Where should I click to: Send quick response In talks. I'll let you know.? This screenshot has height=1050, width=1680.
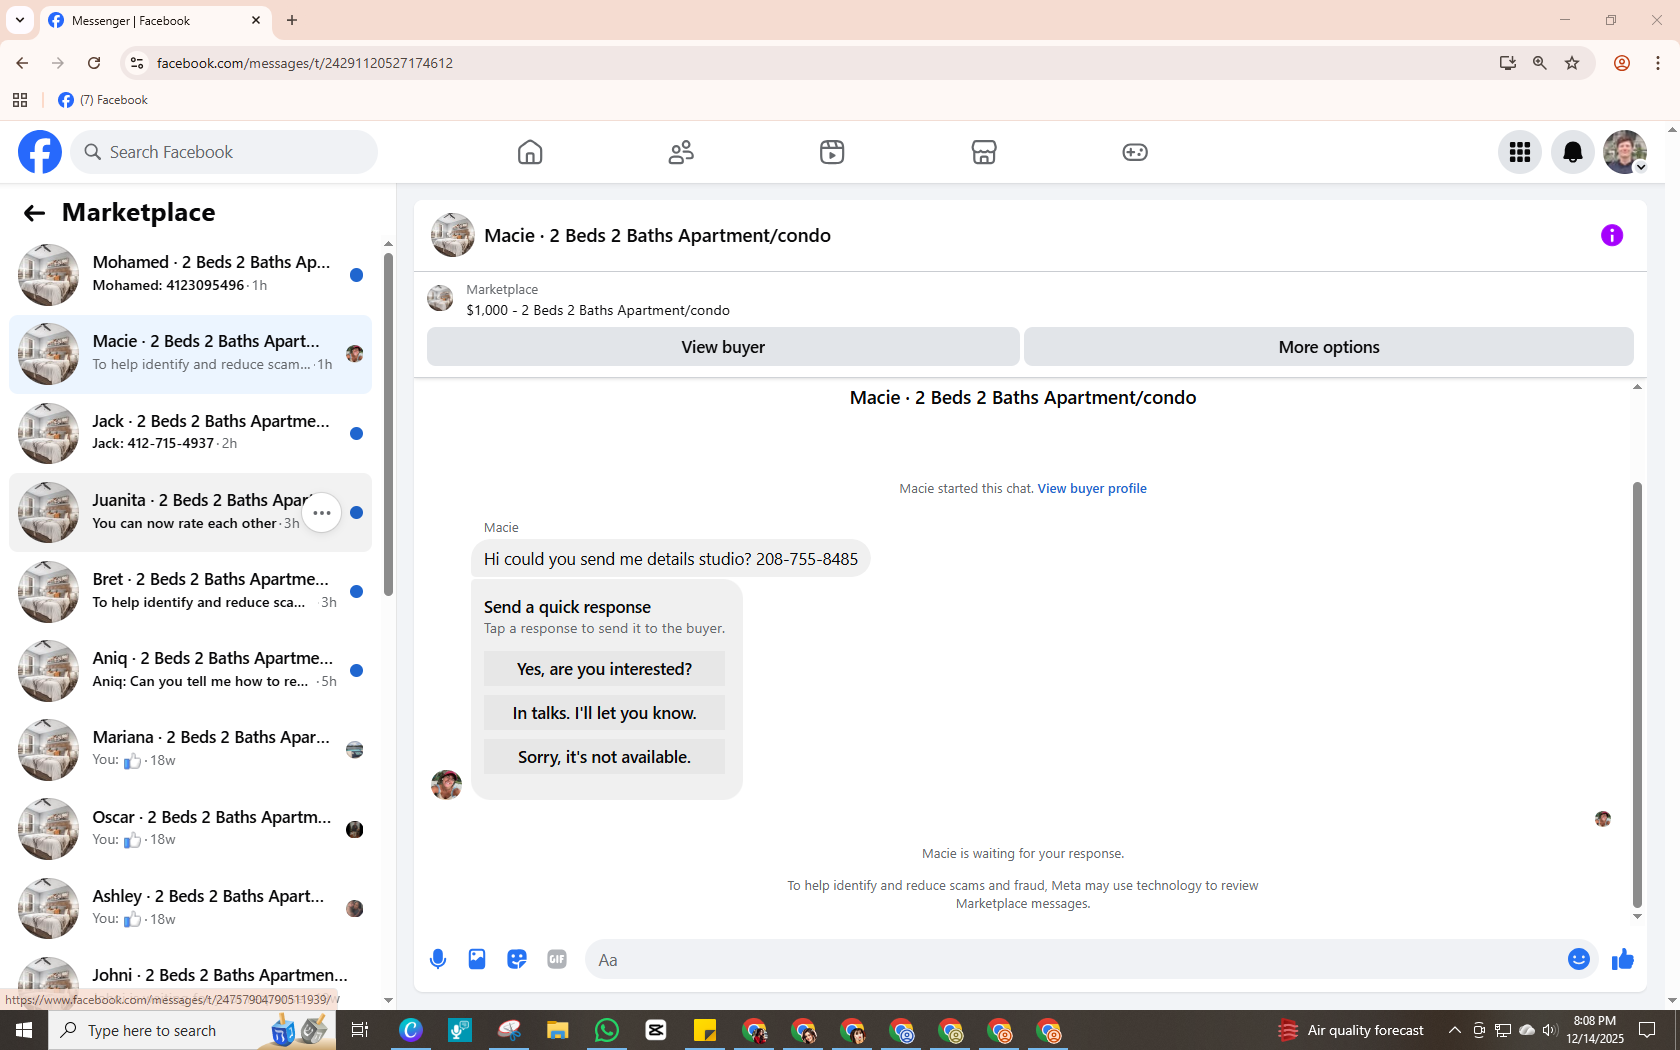(604, 713)
